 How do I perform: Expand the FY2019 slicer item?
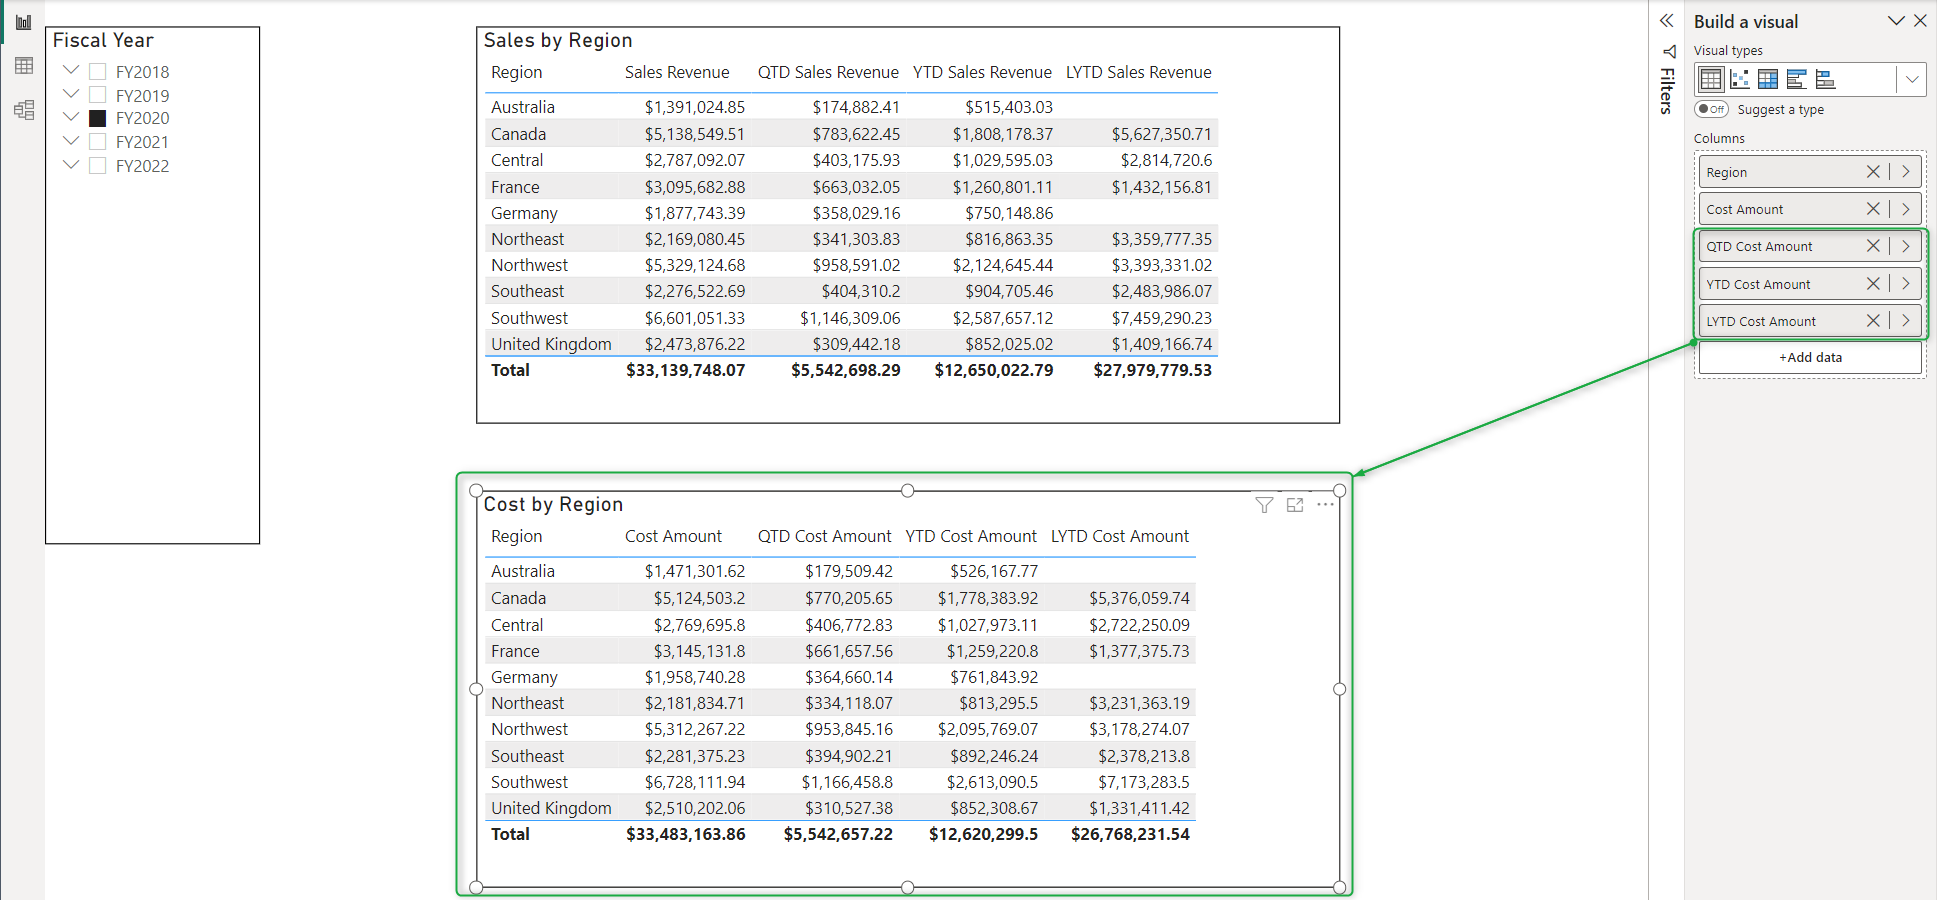[x=71, y=94]
